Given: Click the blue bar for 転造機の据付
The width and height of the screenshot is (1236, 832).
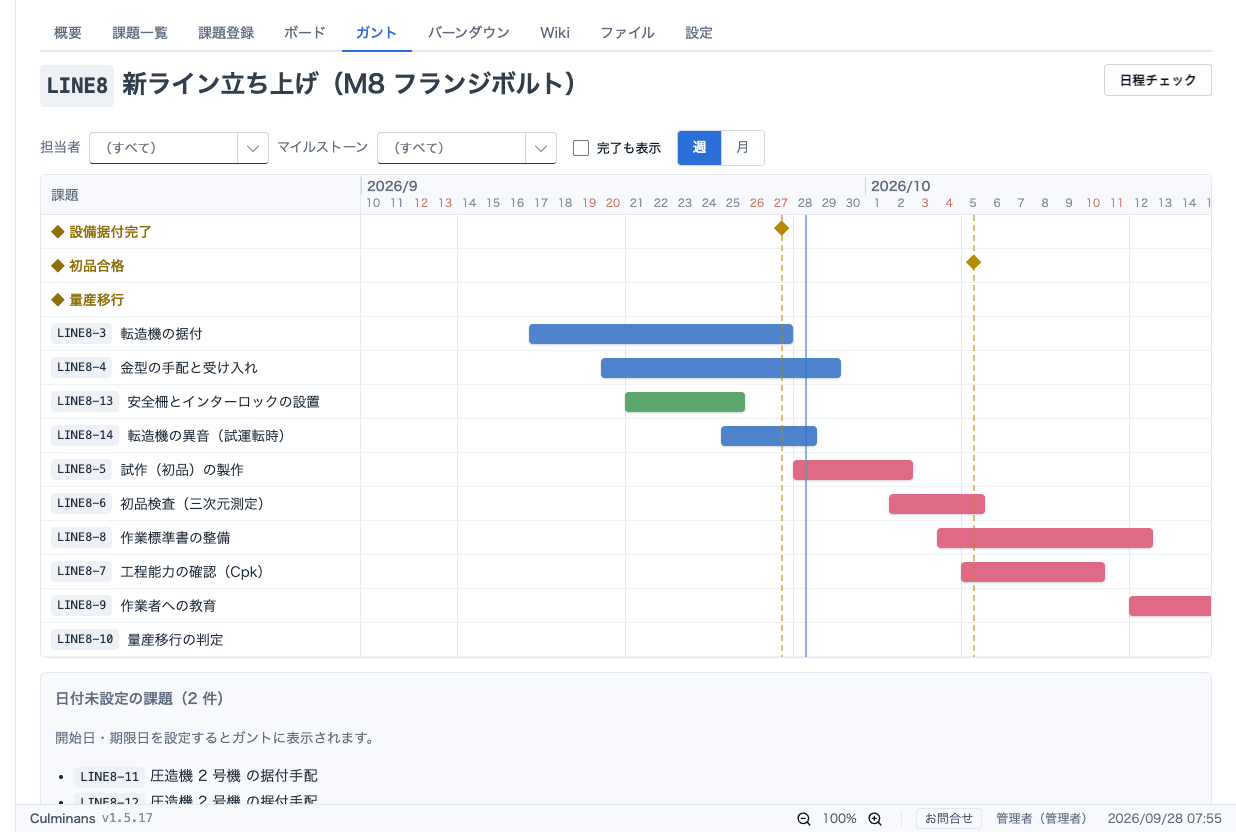Looking at the screenshot, I should coord(661,334).
